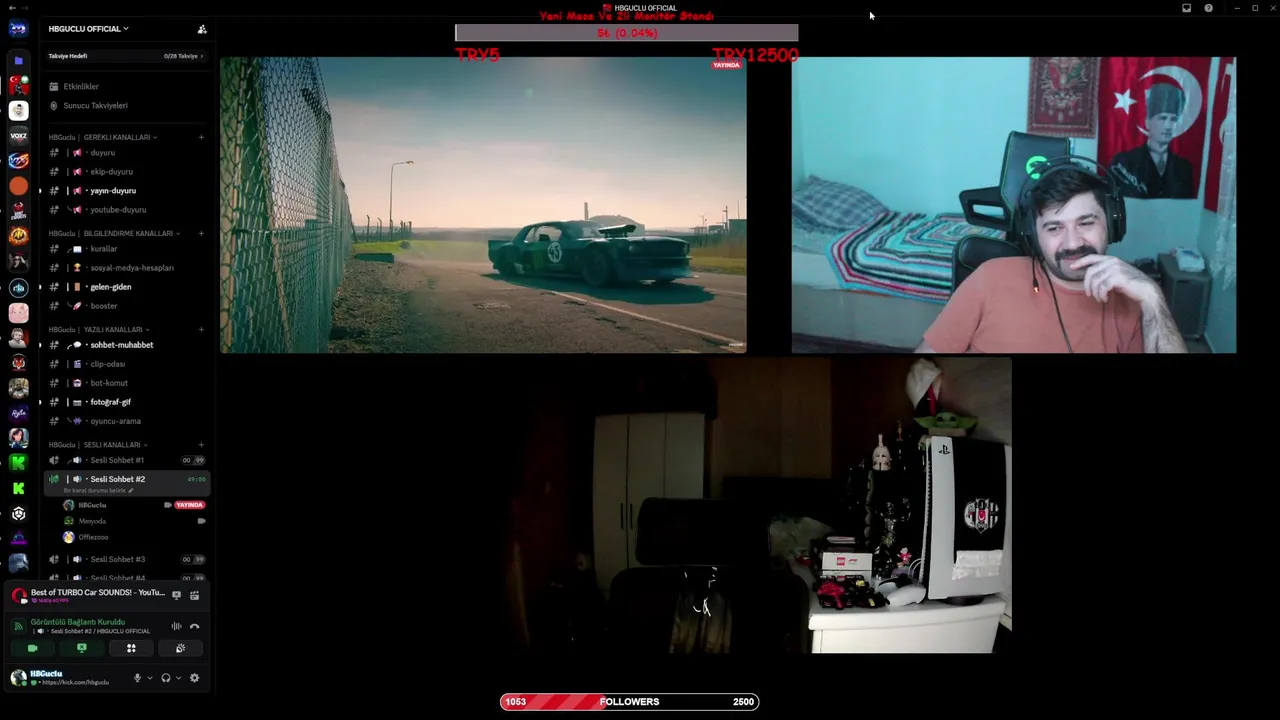Open the help icon in title bar
Image resolution: width=1280 pixels, height=720 pixels.
(1208, 8)
